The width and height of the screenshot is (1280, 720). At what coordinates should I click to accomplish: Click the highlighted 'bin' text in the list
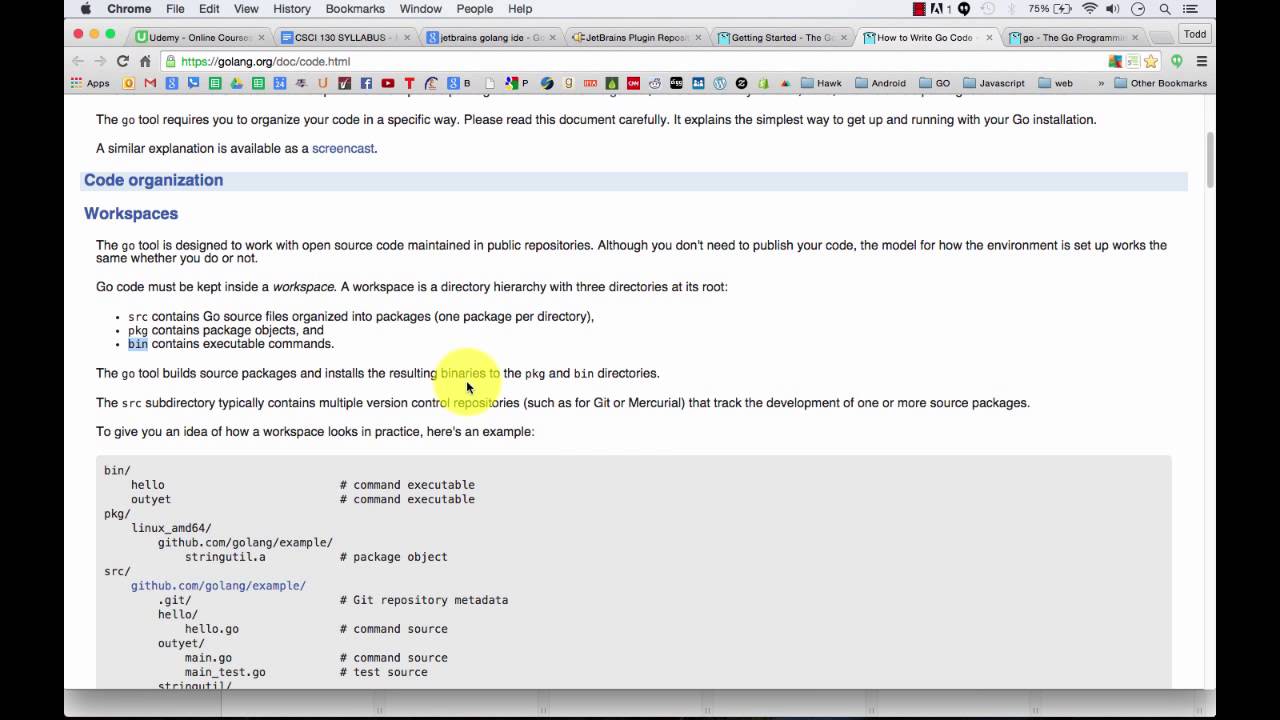[138, 344]
